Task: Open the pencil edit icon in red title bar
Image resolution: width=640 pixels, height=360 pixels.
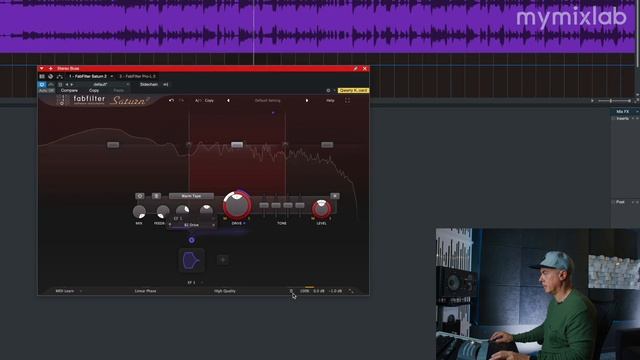Action: coord(356,69)
